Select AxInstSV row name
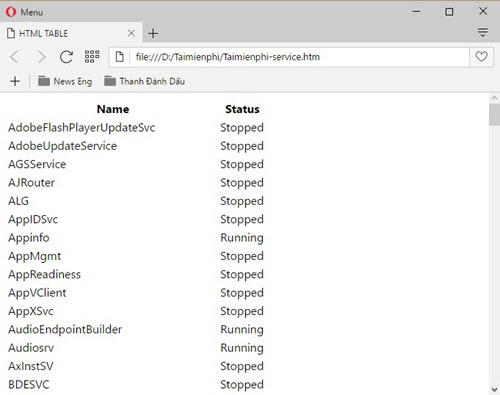The width and height of the screenshot is (500, 395). tap(31, 366)
